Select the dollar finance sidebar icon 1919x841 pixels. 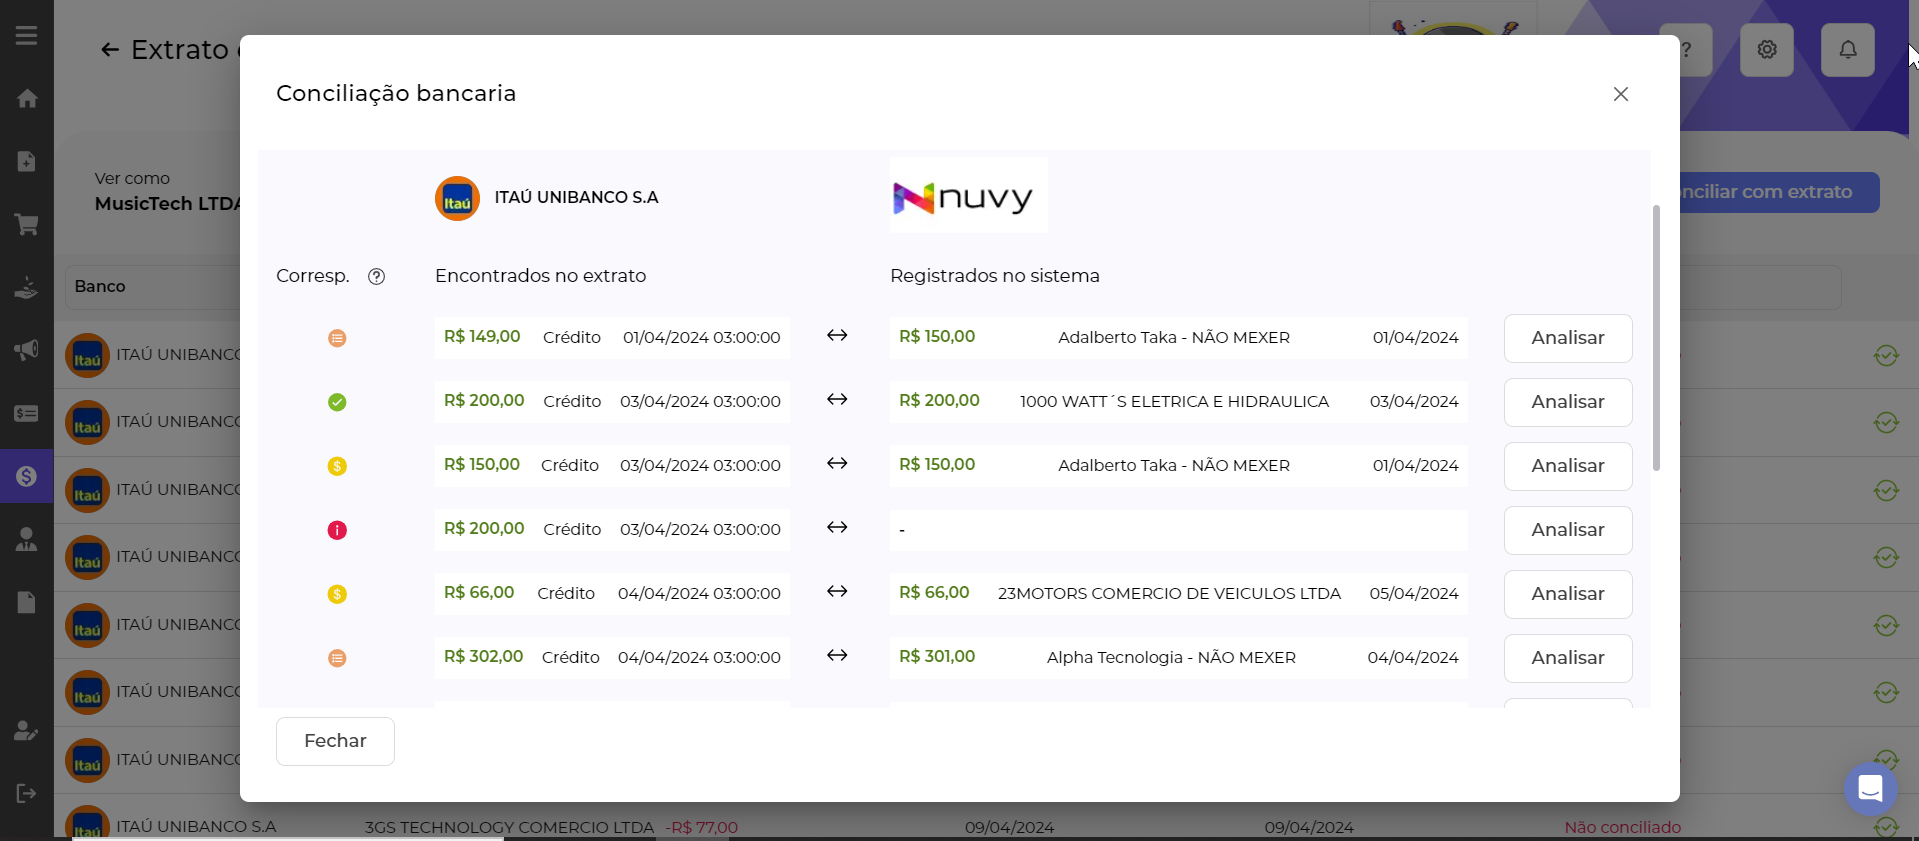pos(27,476)
